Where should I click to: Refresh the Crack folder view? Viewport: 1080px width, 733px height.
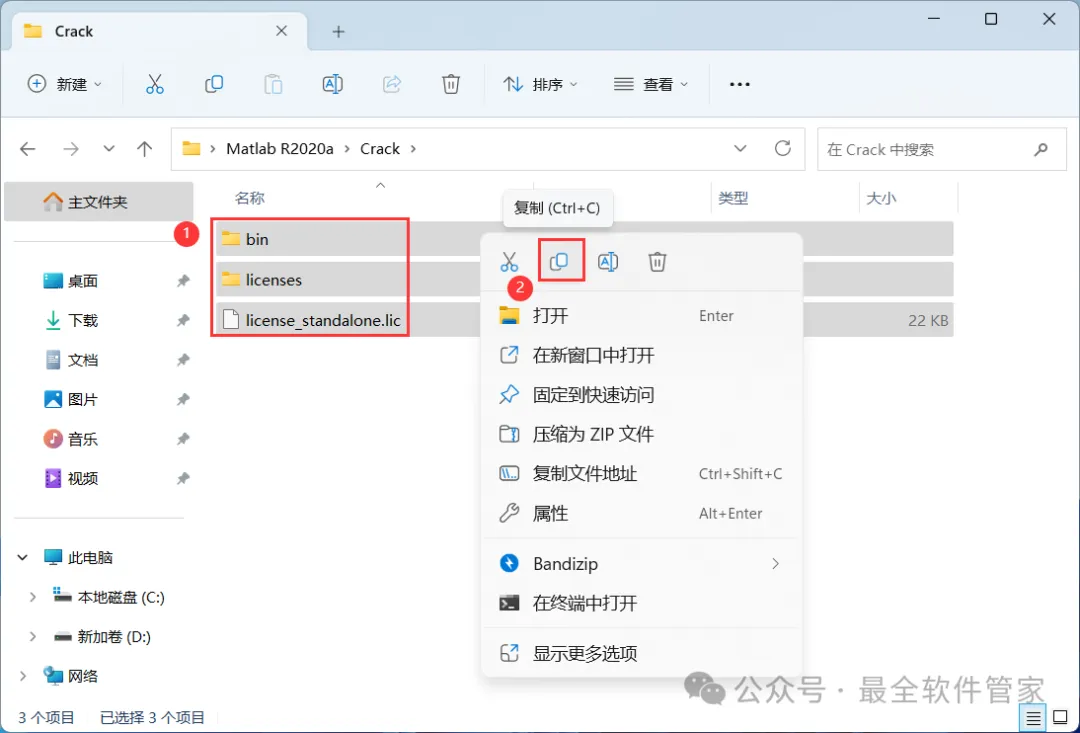pos(782,148)
